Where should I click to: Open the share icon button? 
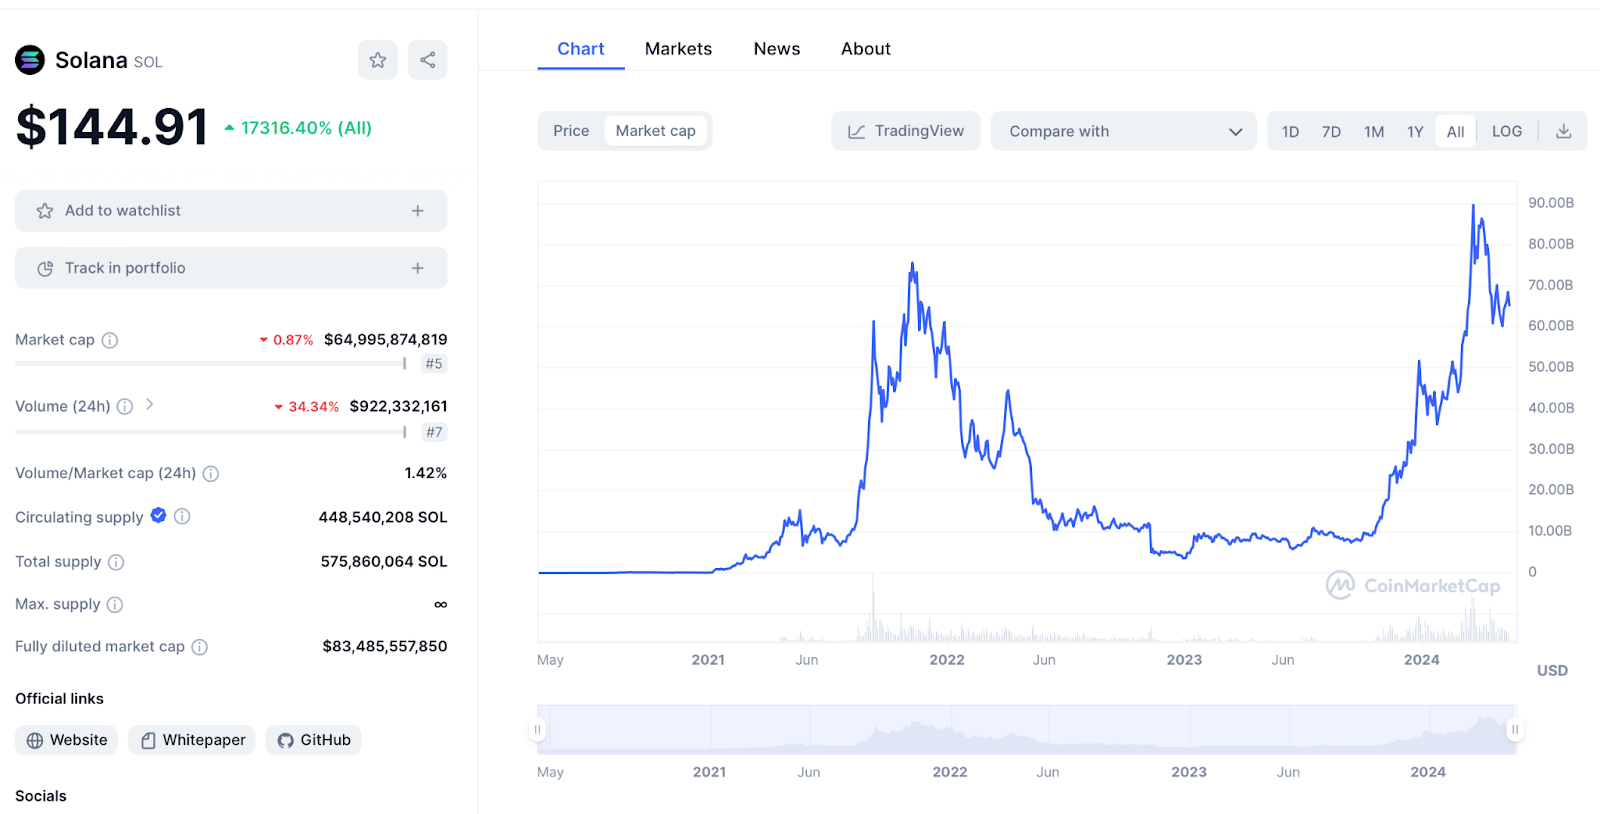[428, 60]
